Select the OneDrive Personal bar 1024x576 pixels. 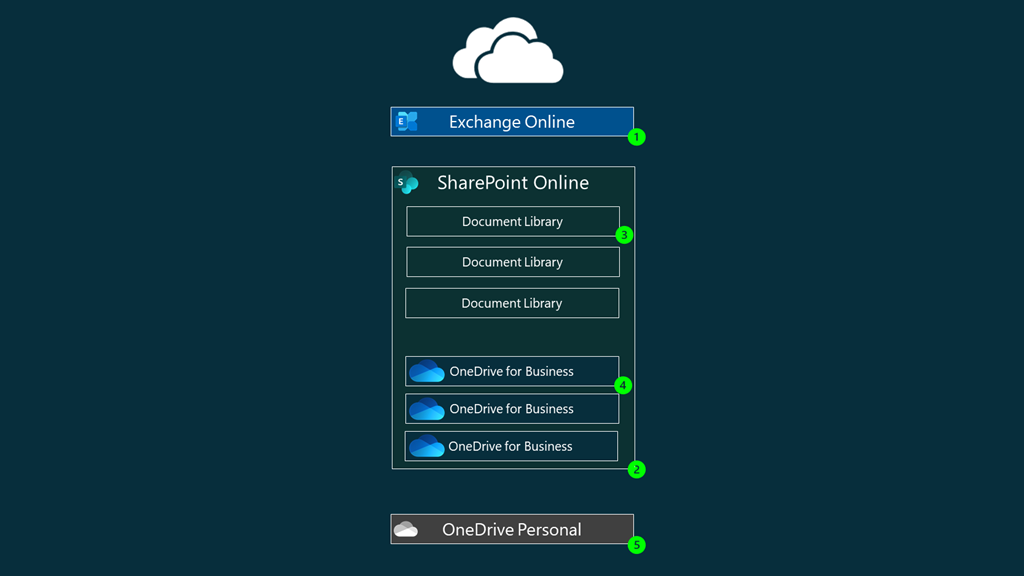[512, 529]
